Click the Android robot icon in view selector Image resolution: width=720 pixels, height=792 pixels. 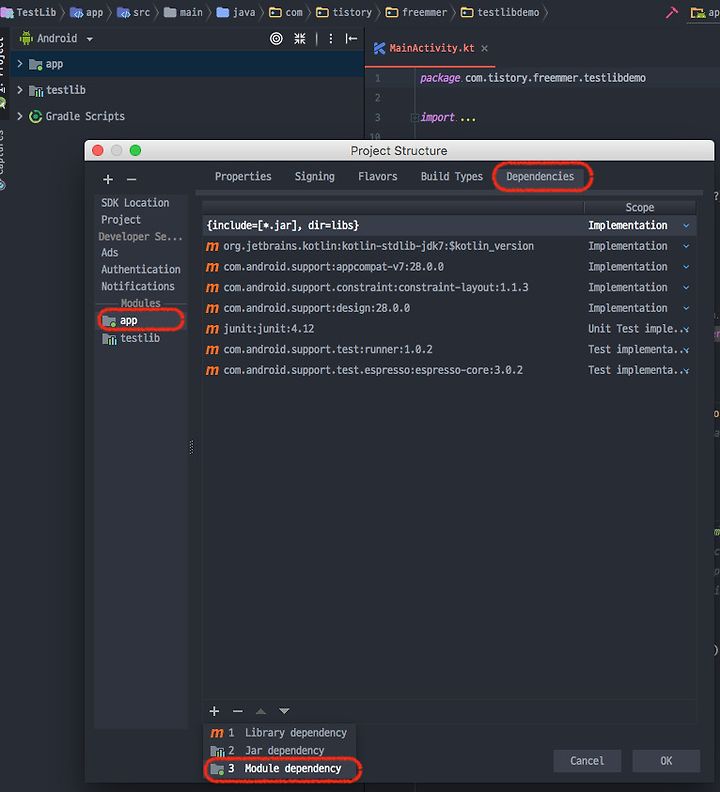tap(26, 38)
